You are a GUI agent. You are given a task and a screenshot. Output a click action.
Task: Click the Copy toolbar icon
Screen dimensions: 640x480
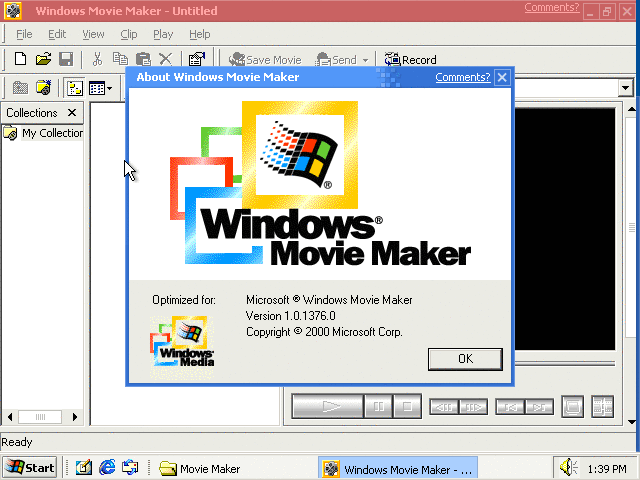point(120,59)
